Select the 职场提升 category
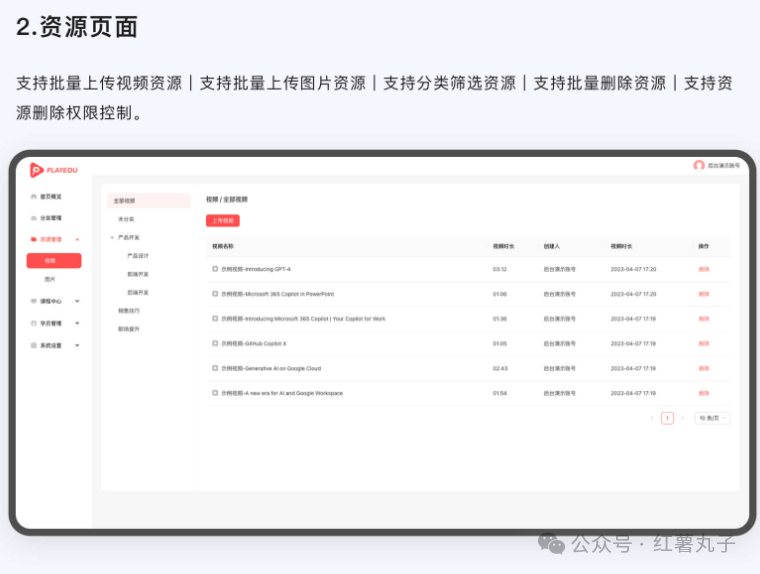 [129, 329]
